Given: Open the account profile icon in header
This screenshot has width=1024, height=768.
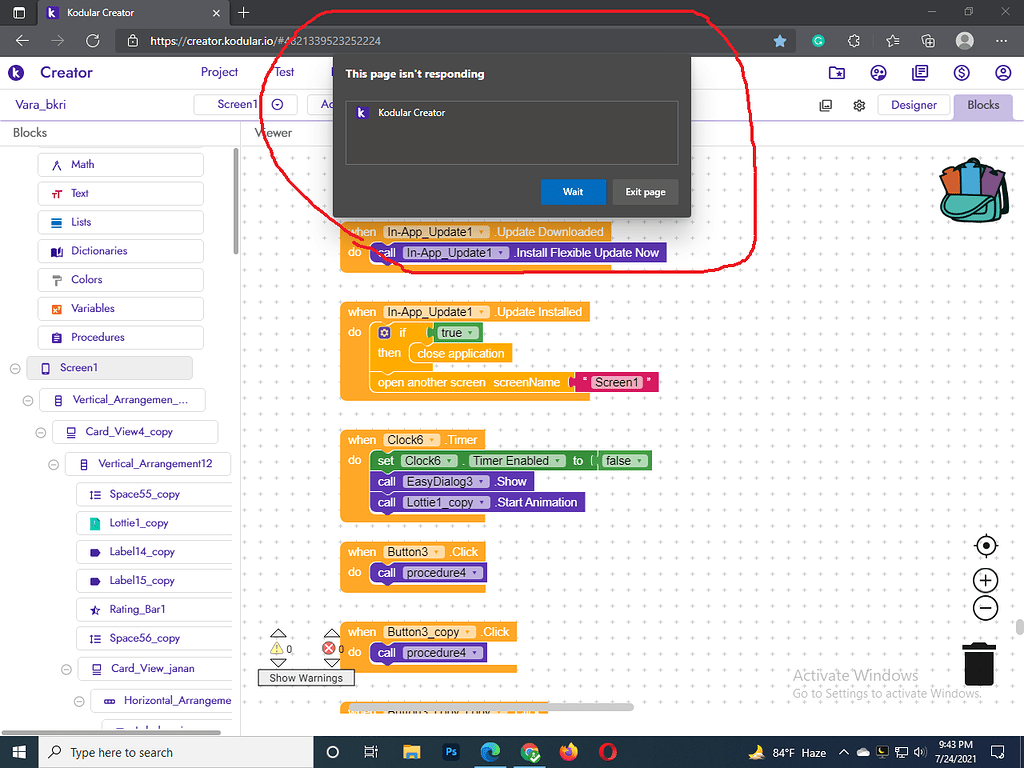Looking at the screenshot, I should 1003,72.
